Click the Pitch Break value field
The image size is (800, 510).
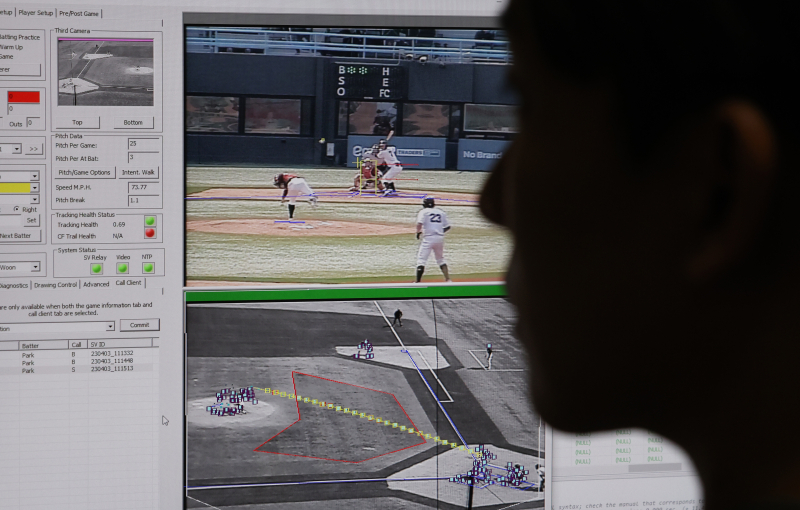point(143,200)
